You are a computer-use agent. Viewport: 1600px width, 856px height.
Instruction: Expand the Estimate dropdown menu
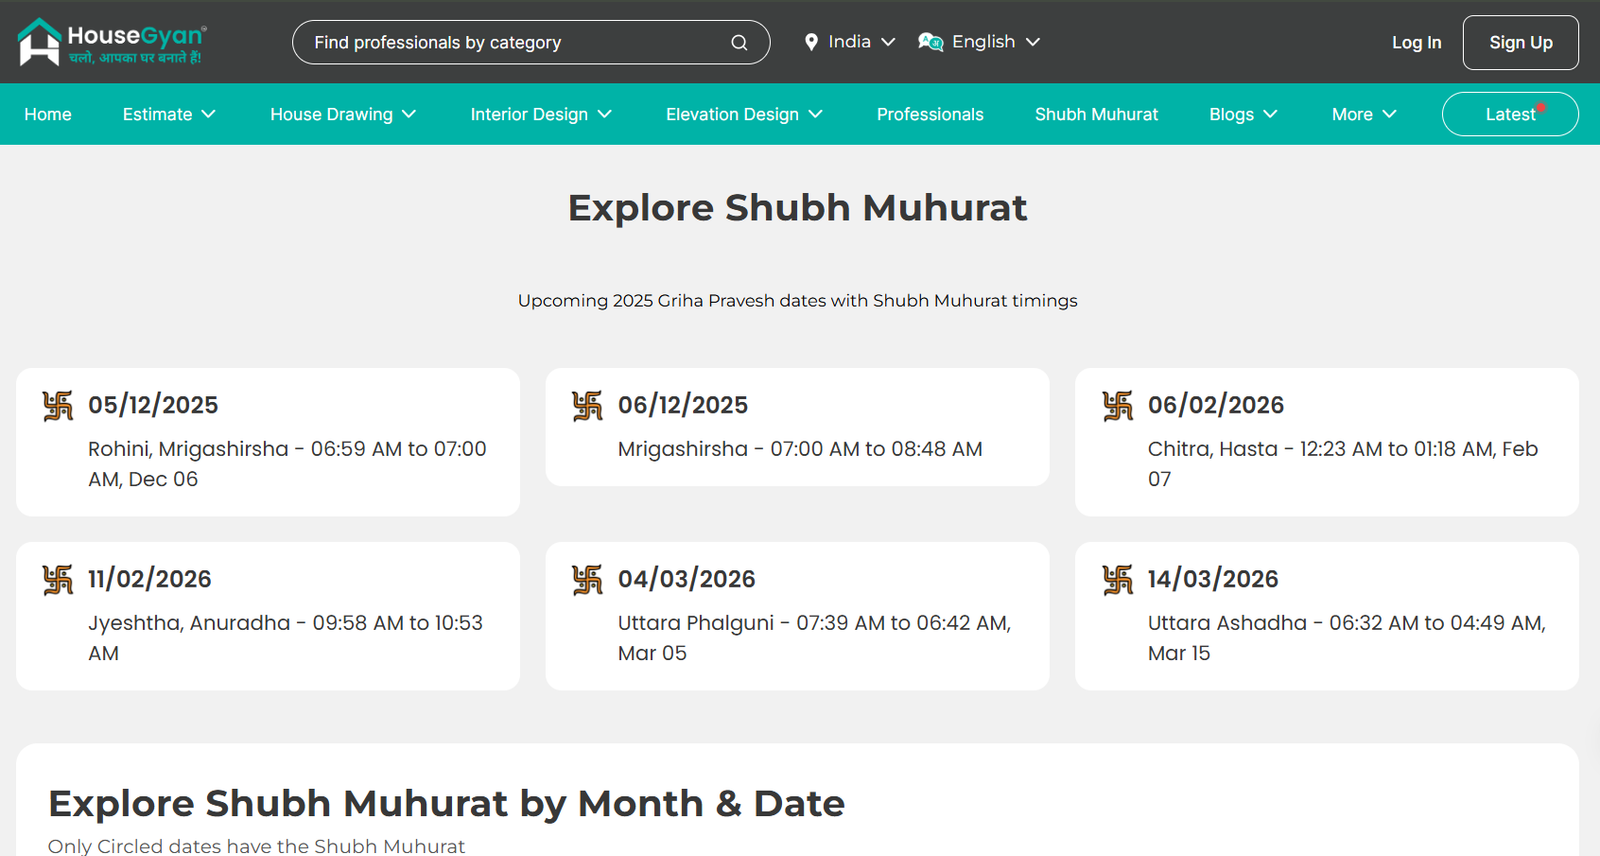coord(169,114)
